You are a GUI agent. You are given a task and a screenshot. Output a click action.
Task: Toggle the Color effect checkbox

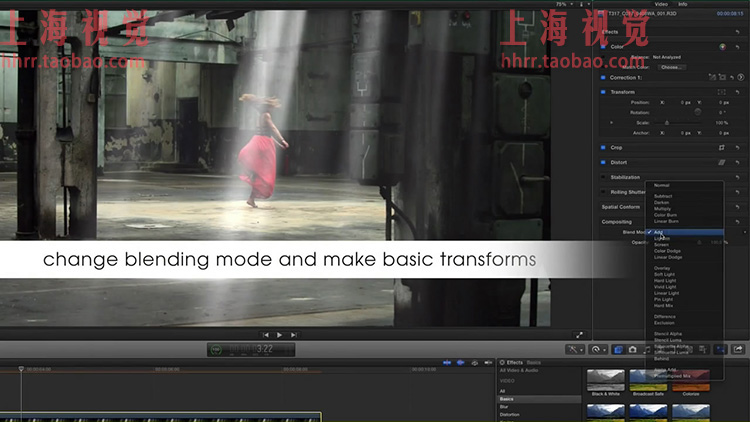(603, 46)
